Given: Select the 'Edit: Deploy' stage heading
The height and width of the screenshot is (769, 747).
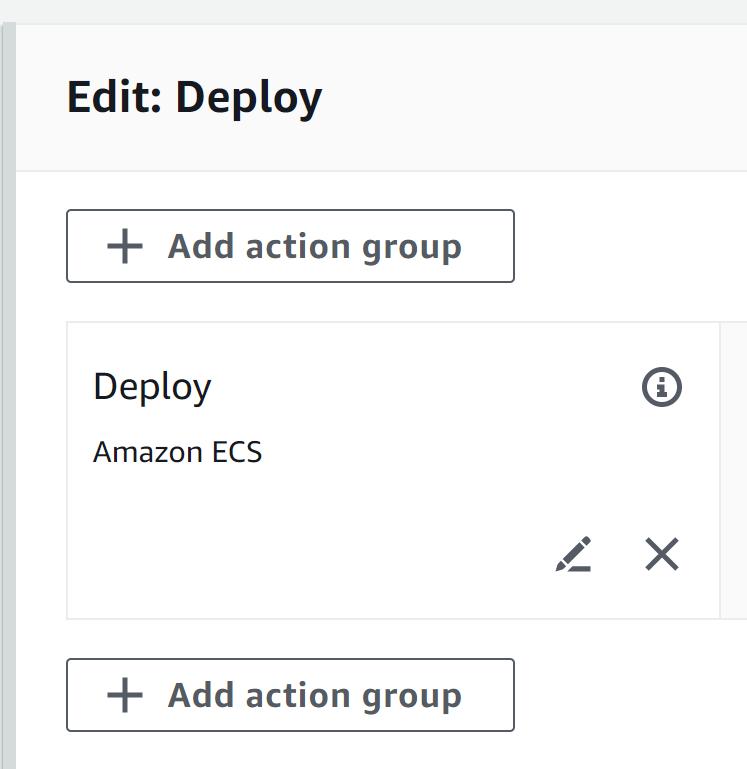Looking at the screenshot, I should pyautogui.click(x=194, y=98).
